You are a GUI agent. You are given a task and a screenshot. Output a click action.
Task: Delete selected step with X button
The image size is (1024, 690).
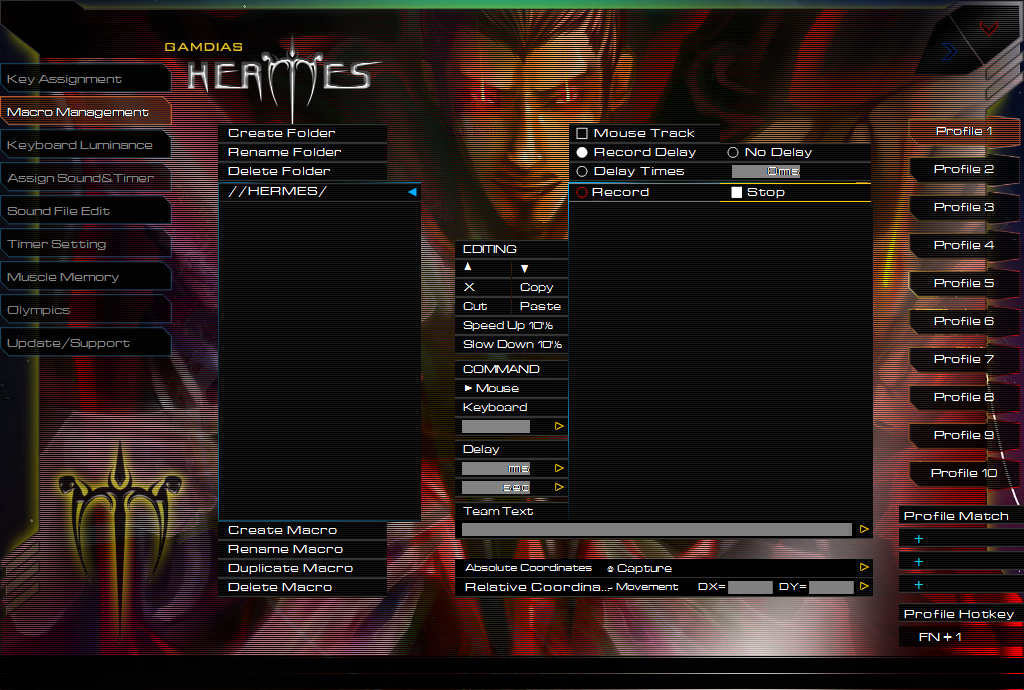(x=469, y=287)
